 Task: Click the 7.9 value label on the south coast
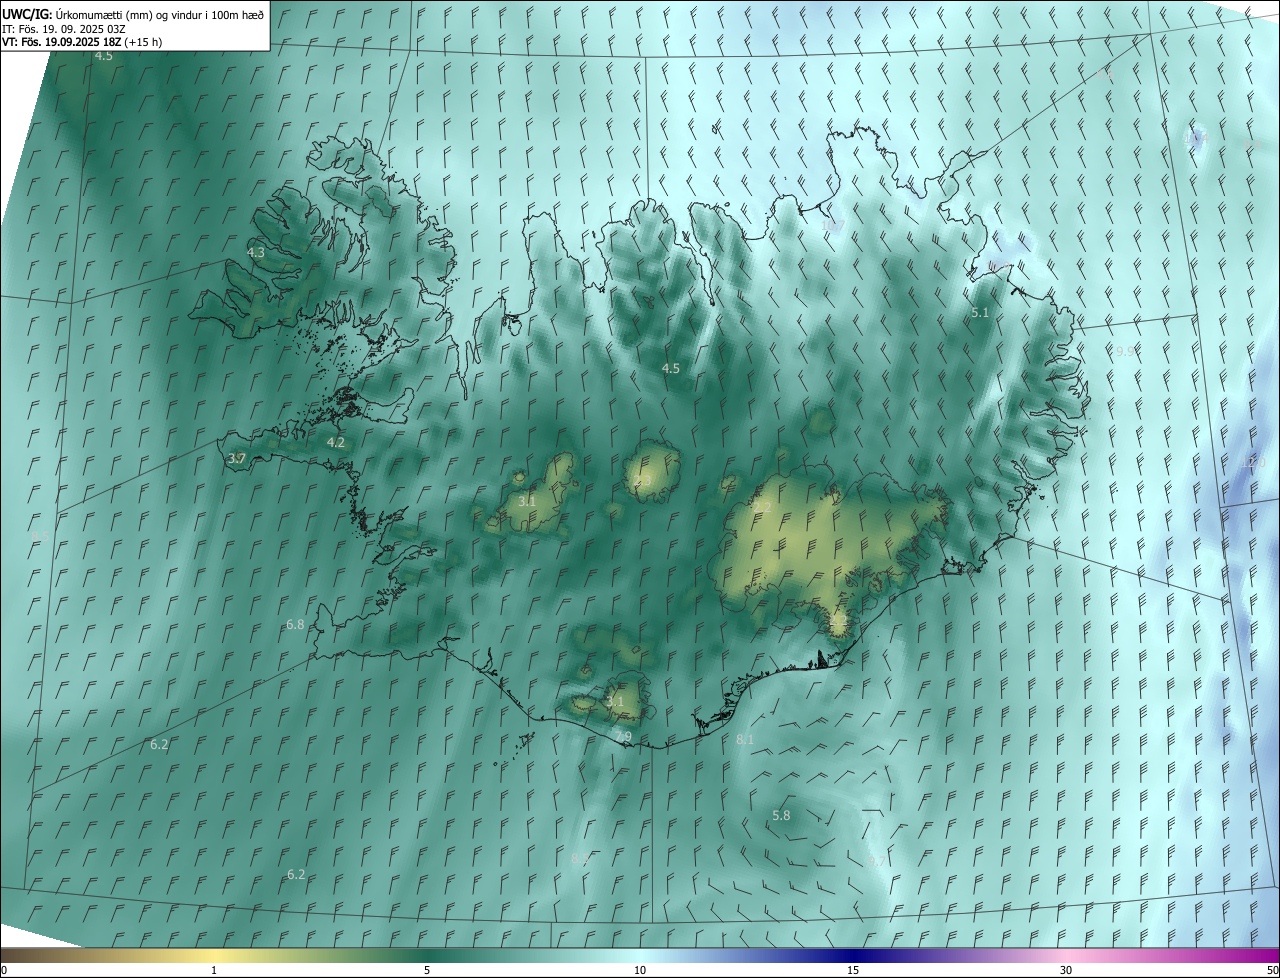tap(622, 737)
